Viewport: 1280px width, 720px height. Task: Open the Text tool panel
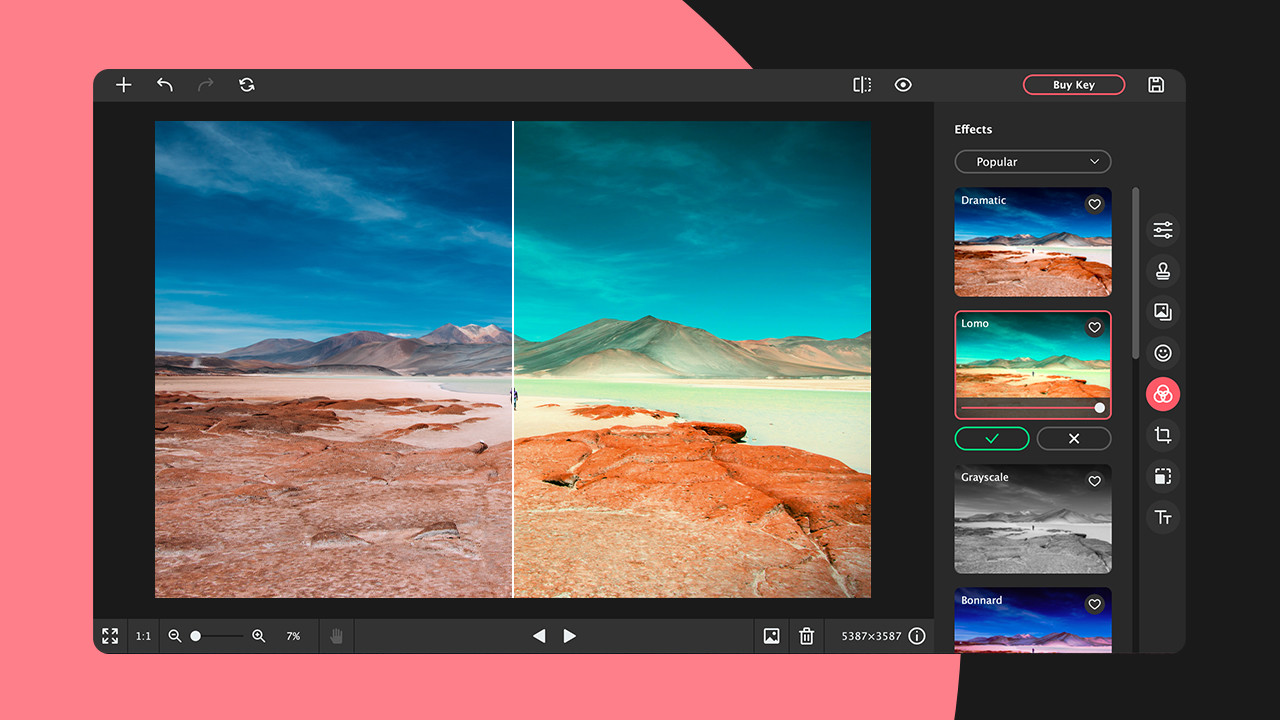point(1163,517)
